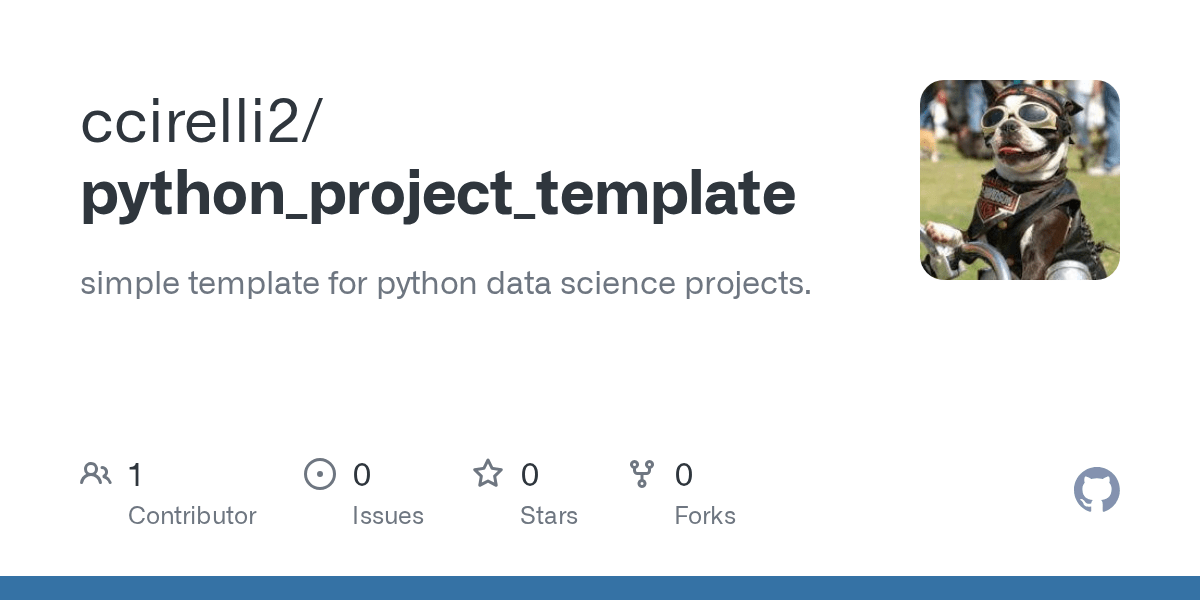
Task: Click the Forks branch icon
Action: (642, 474)
